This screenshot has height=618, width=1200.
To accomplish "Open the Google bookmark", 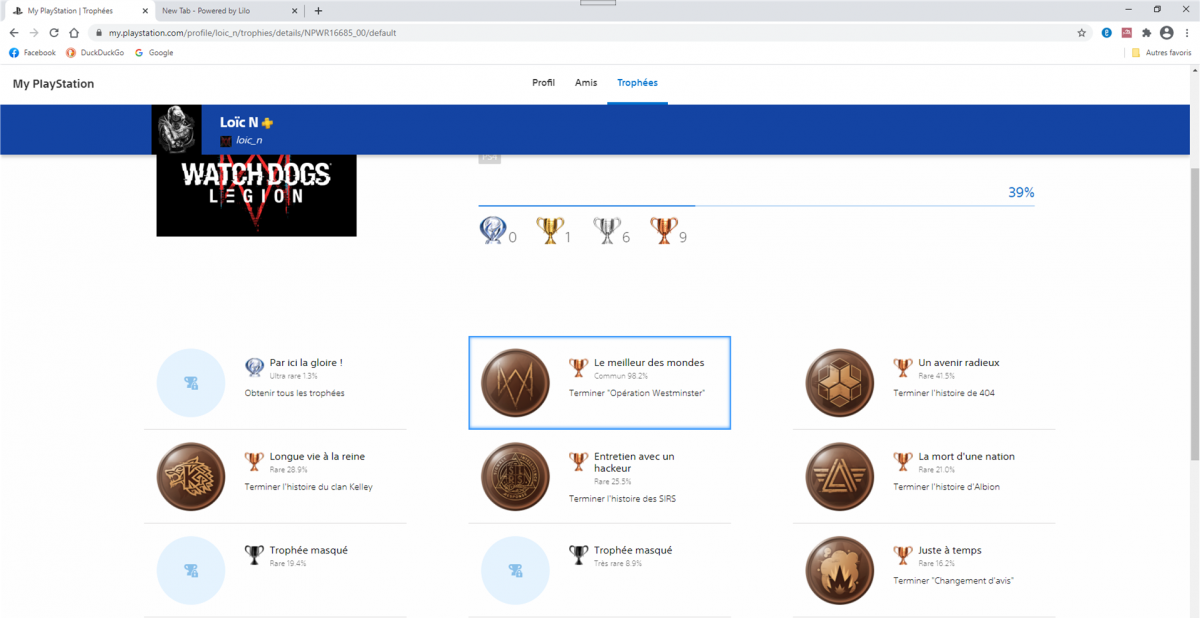I will tap(154, 52).
